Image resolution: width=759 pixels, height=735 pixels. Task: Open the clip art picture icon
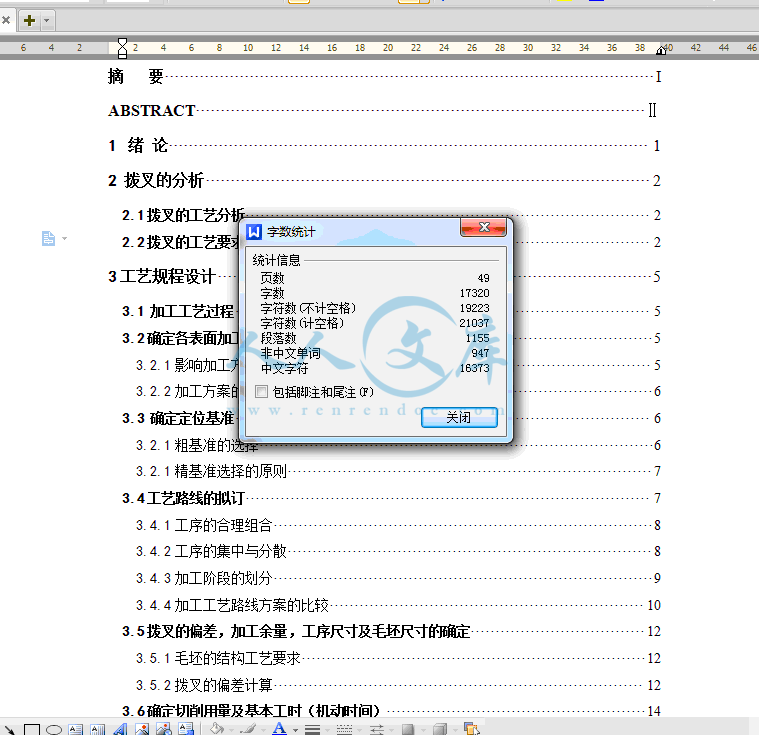point(164,729)
